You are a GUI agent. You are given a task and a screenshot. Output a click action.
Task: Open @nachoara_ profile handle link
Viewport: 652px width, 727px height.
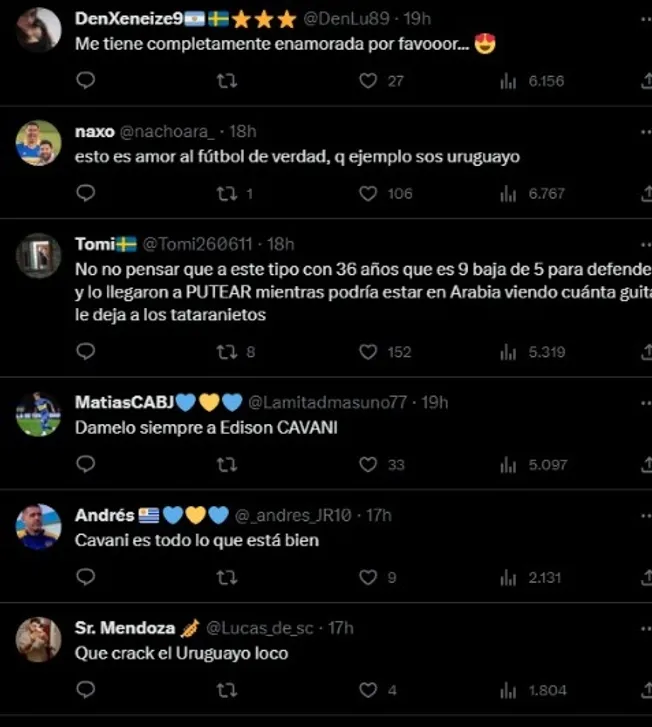(167, 132)
